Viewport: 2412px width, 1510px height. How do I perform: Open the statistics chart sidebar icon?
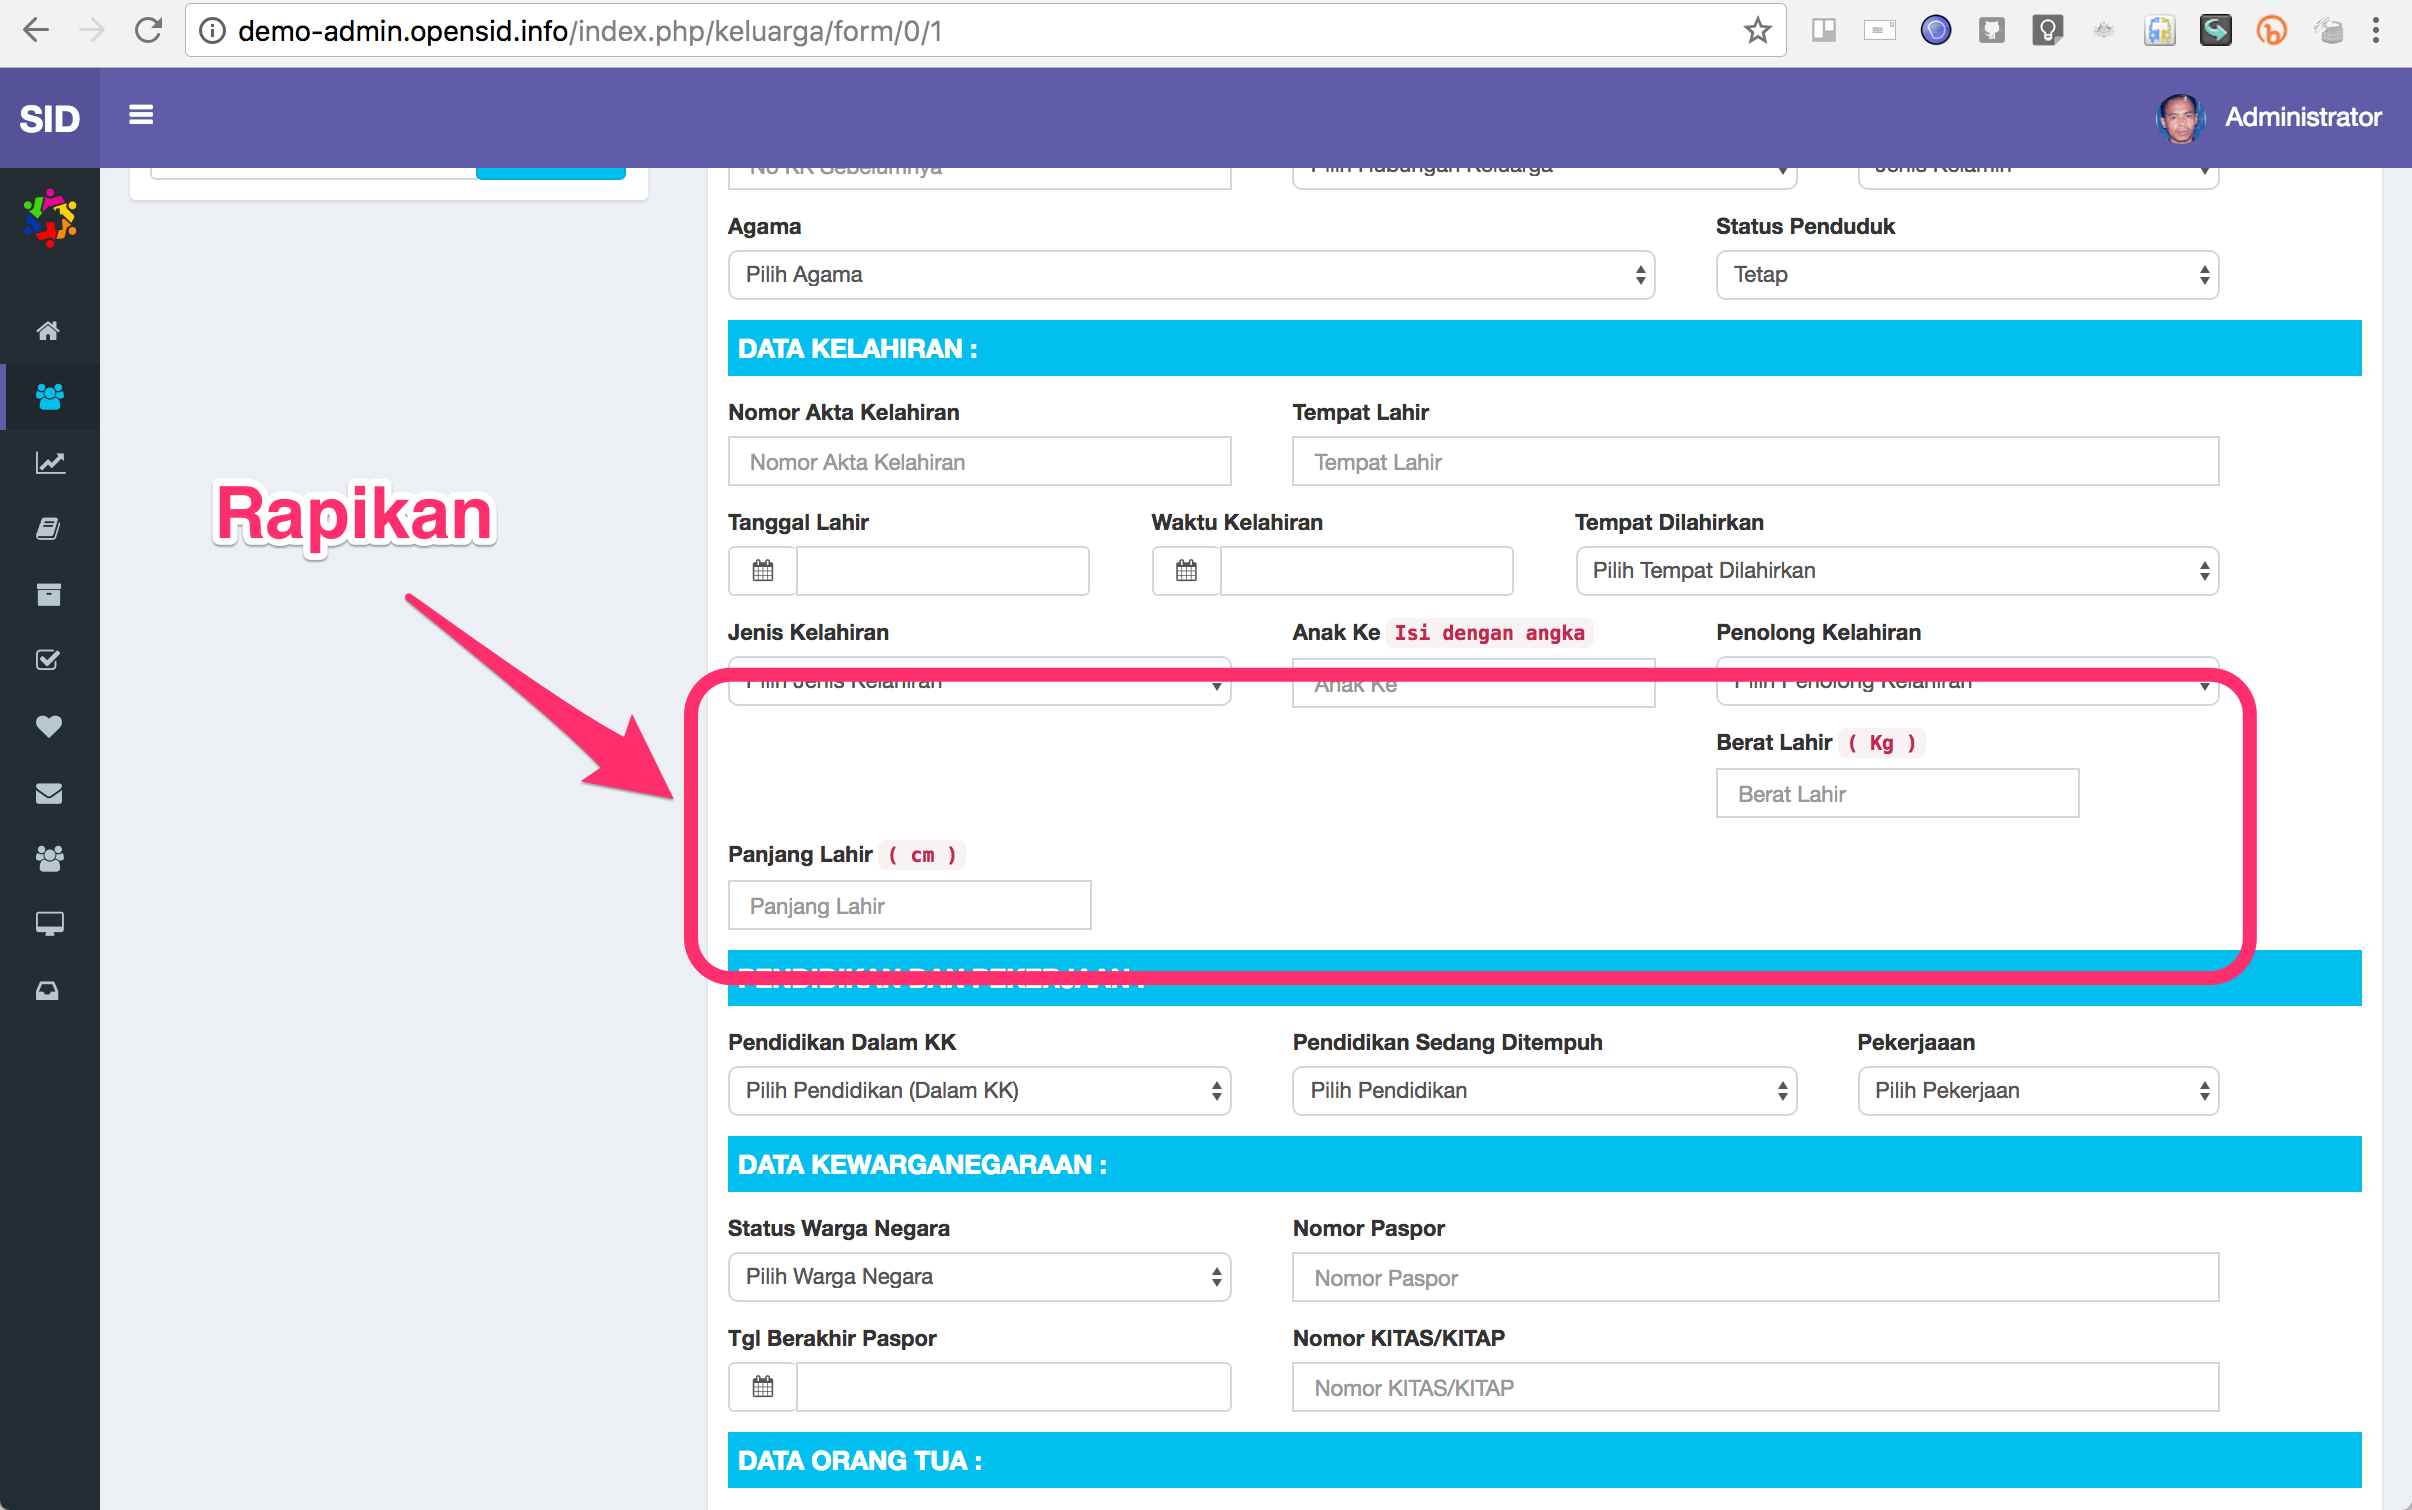click(x=48, y=462)
